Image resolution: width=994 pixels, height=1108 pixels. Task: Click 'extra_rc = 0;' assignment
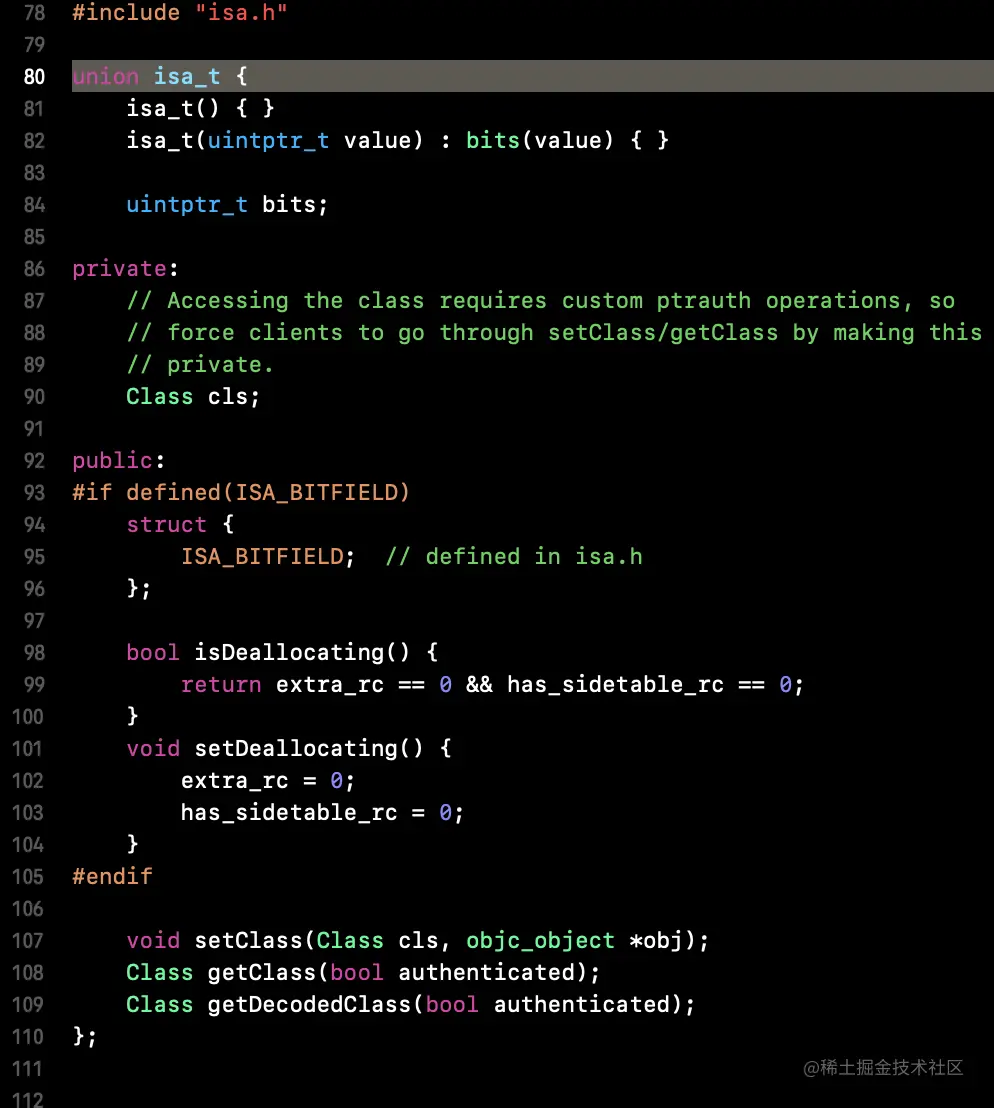268,780
